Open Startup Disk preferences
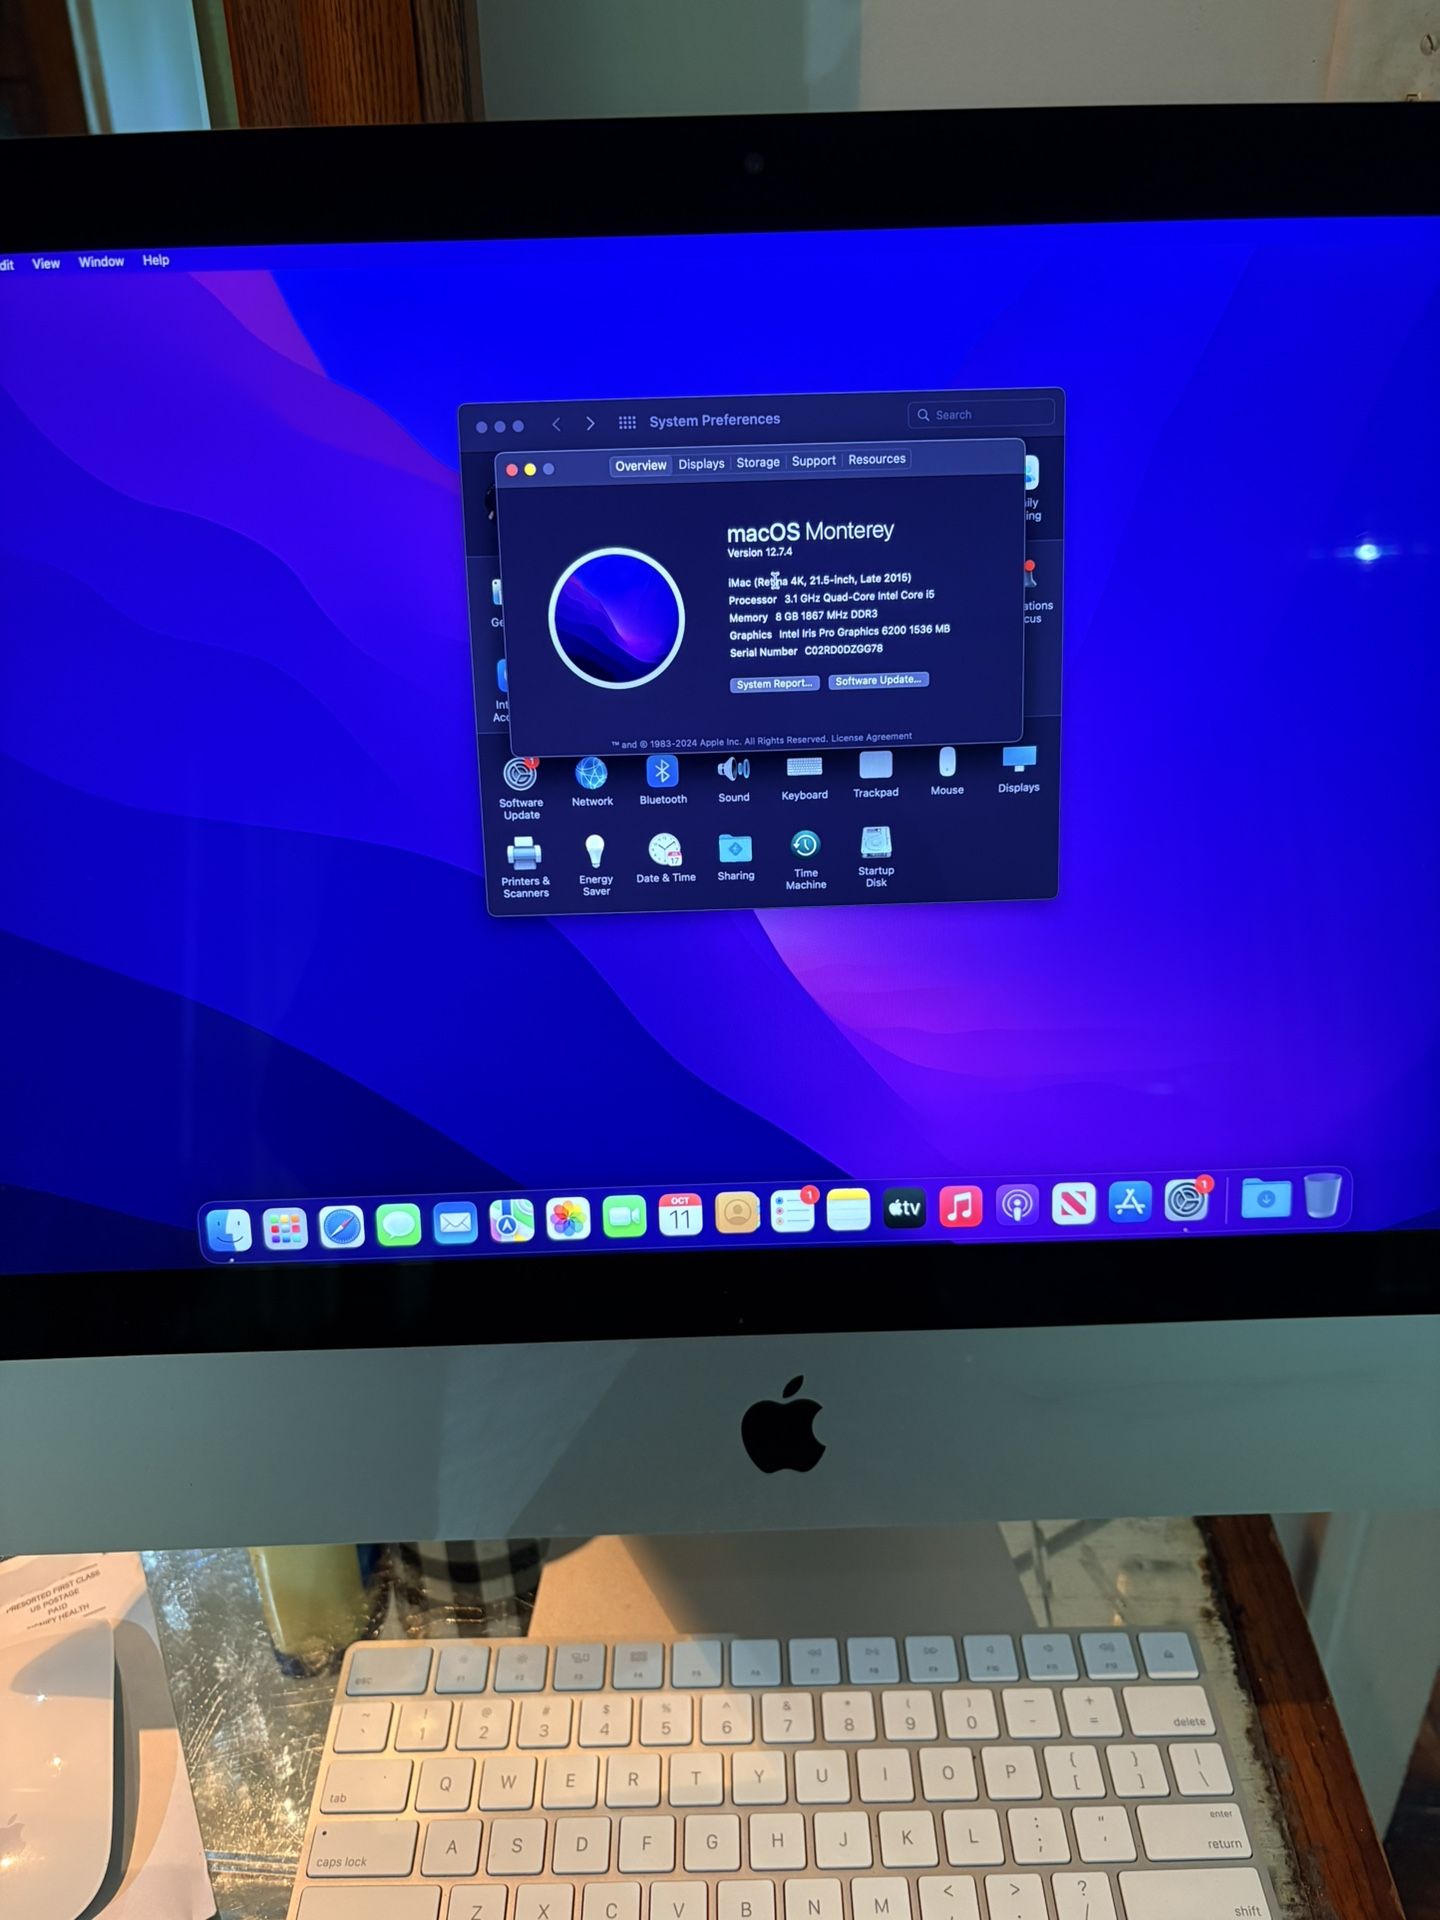The height and width of the screenshot is (1920, 1440). [x=876, y=845]
